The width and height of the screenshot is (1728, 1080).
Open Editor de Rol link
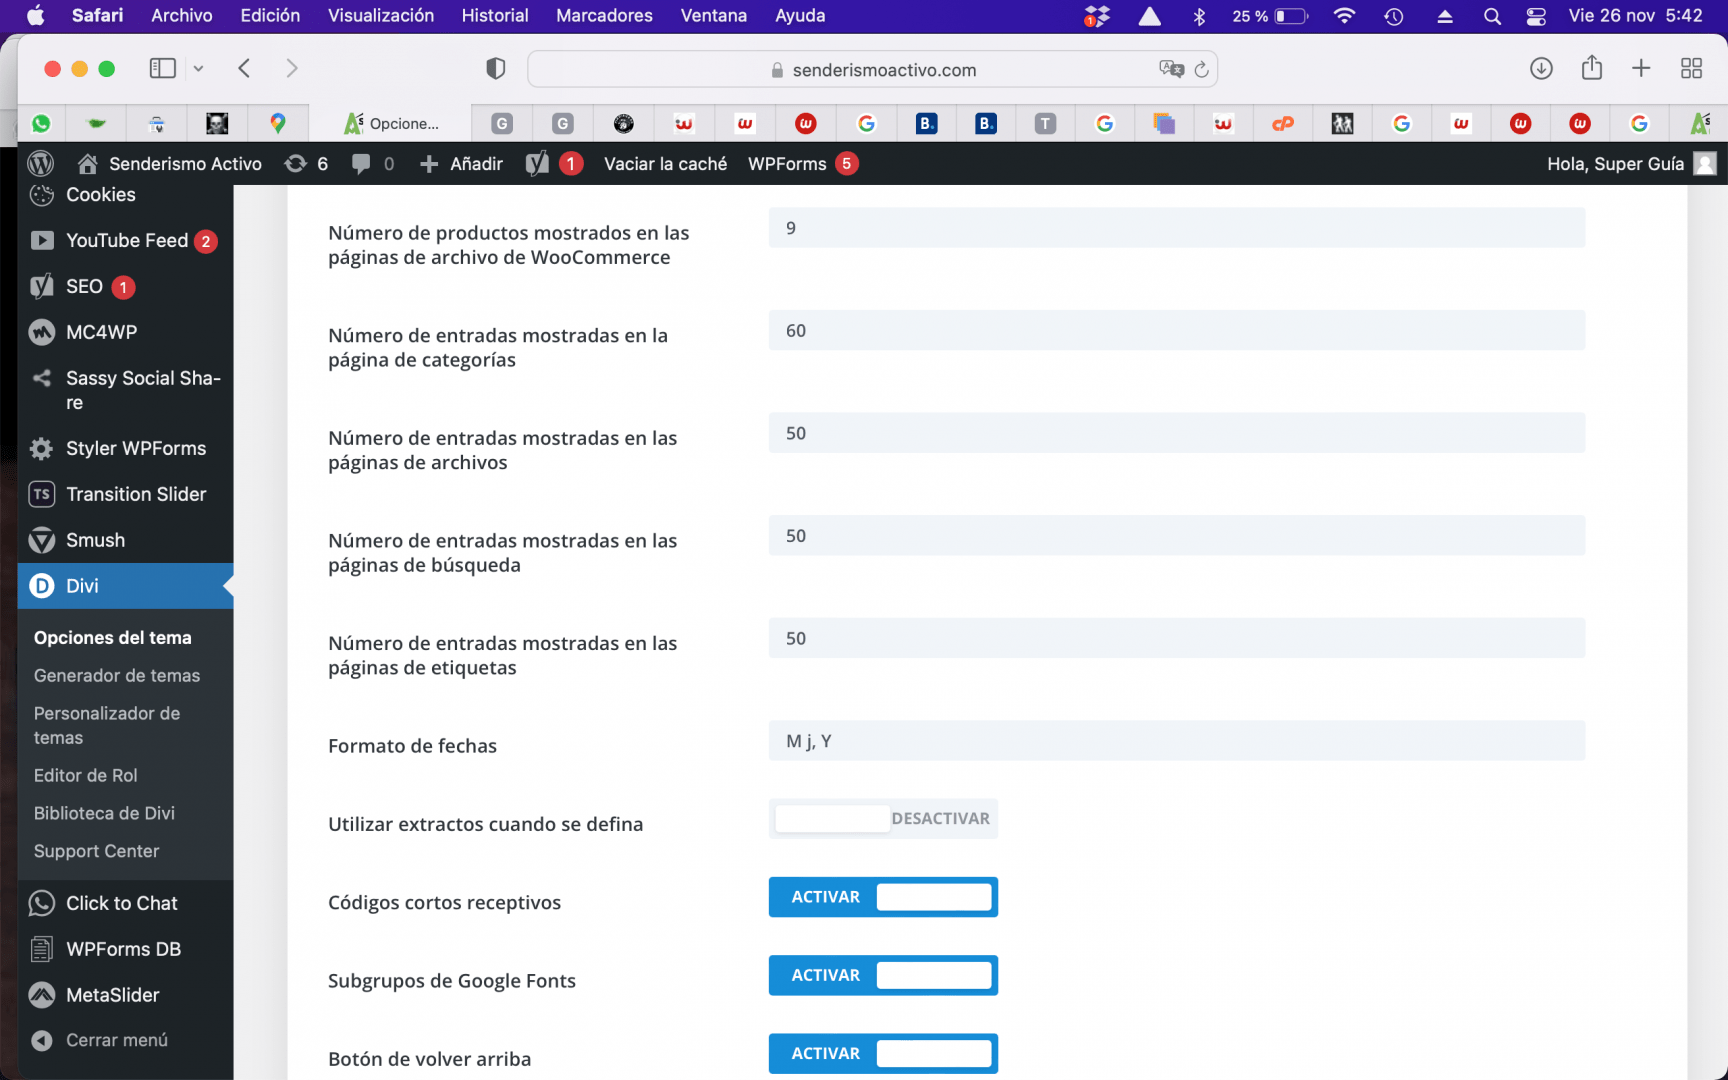86,776
